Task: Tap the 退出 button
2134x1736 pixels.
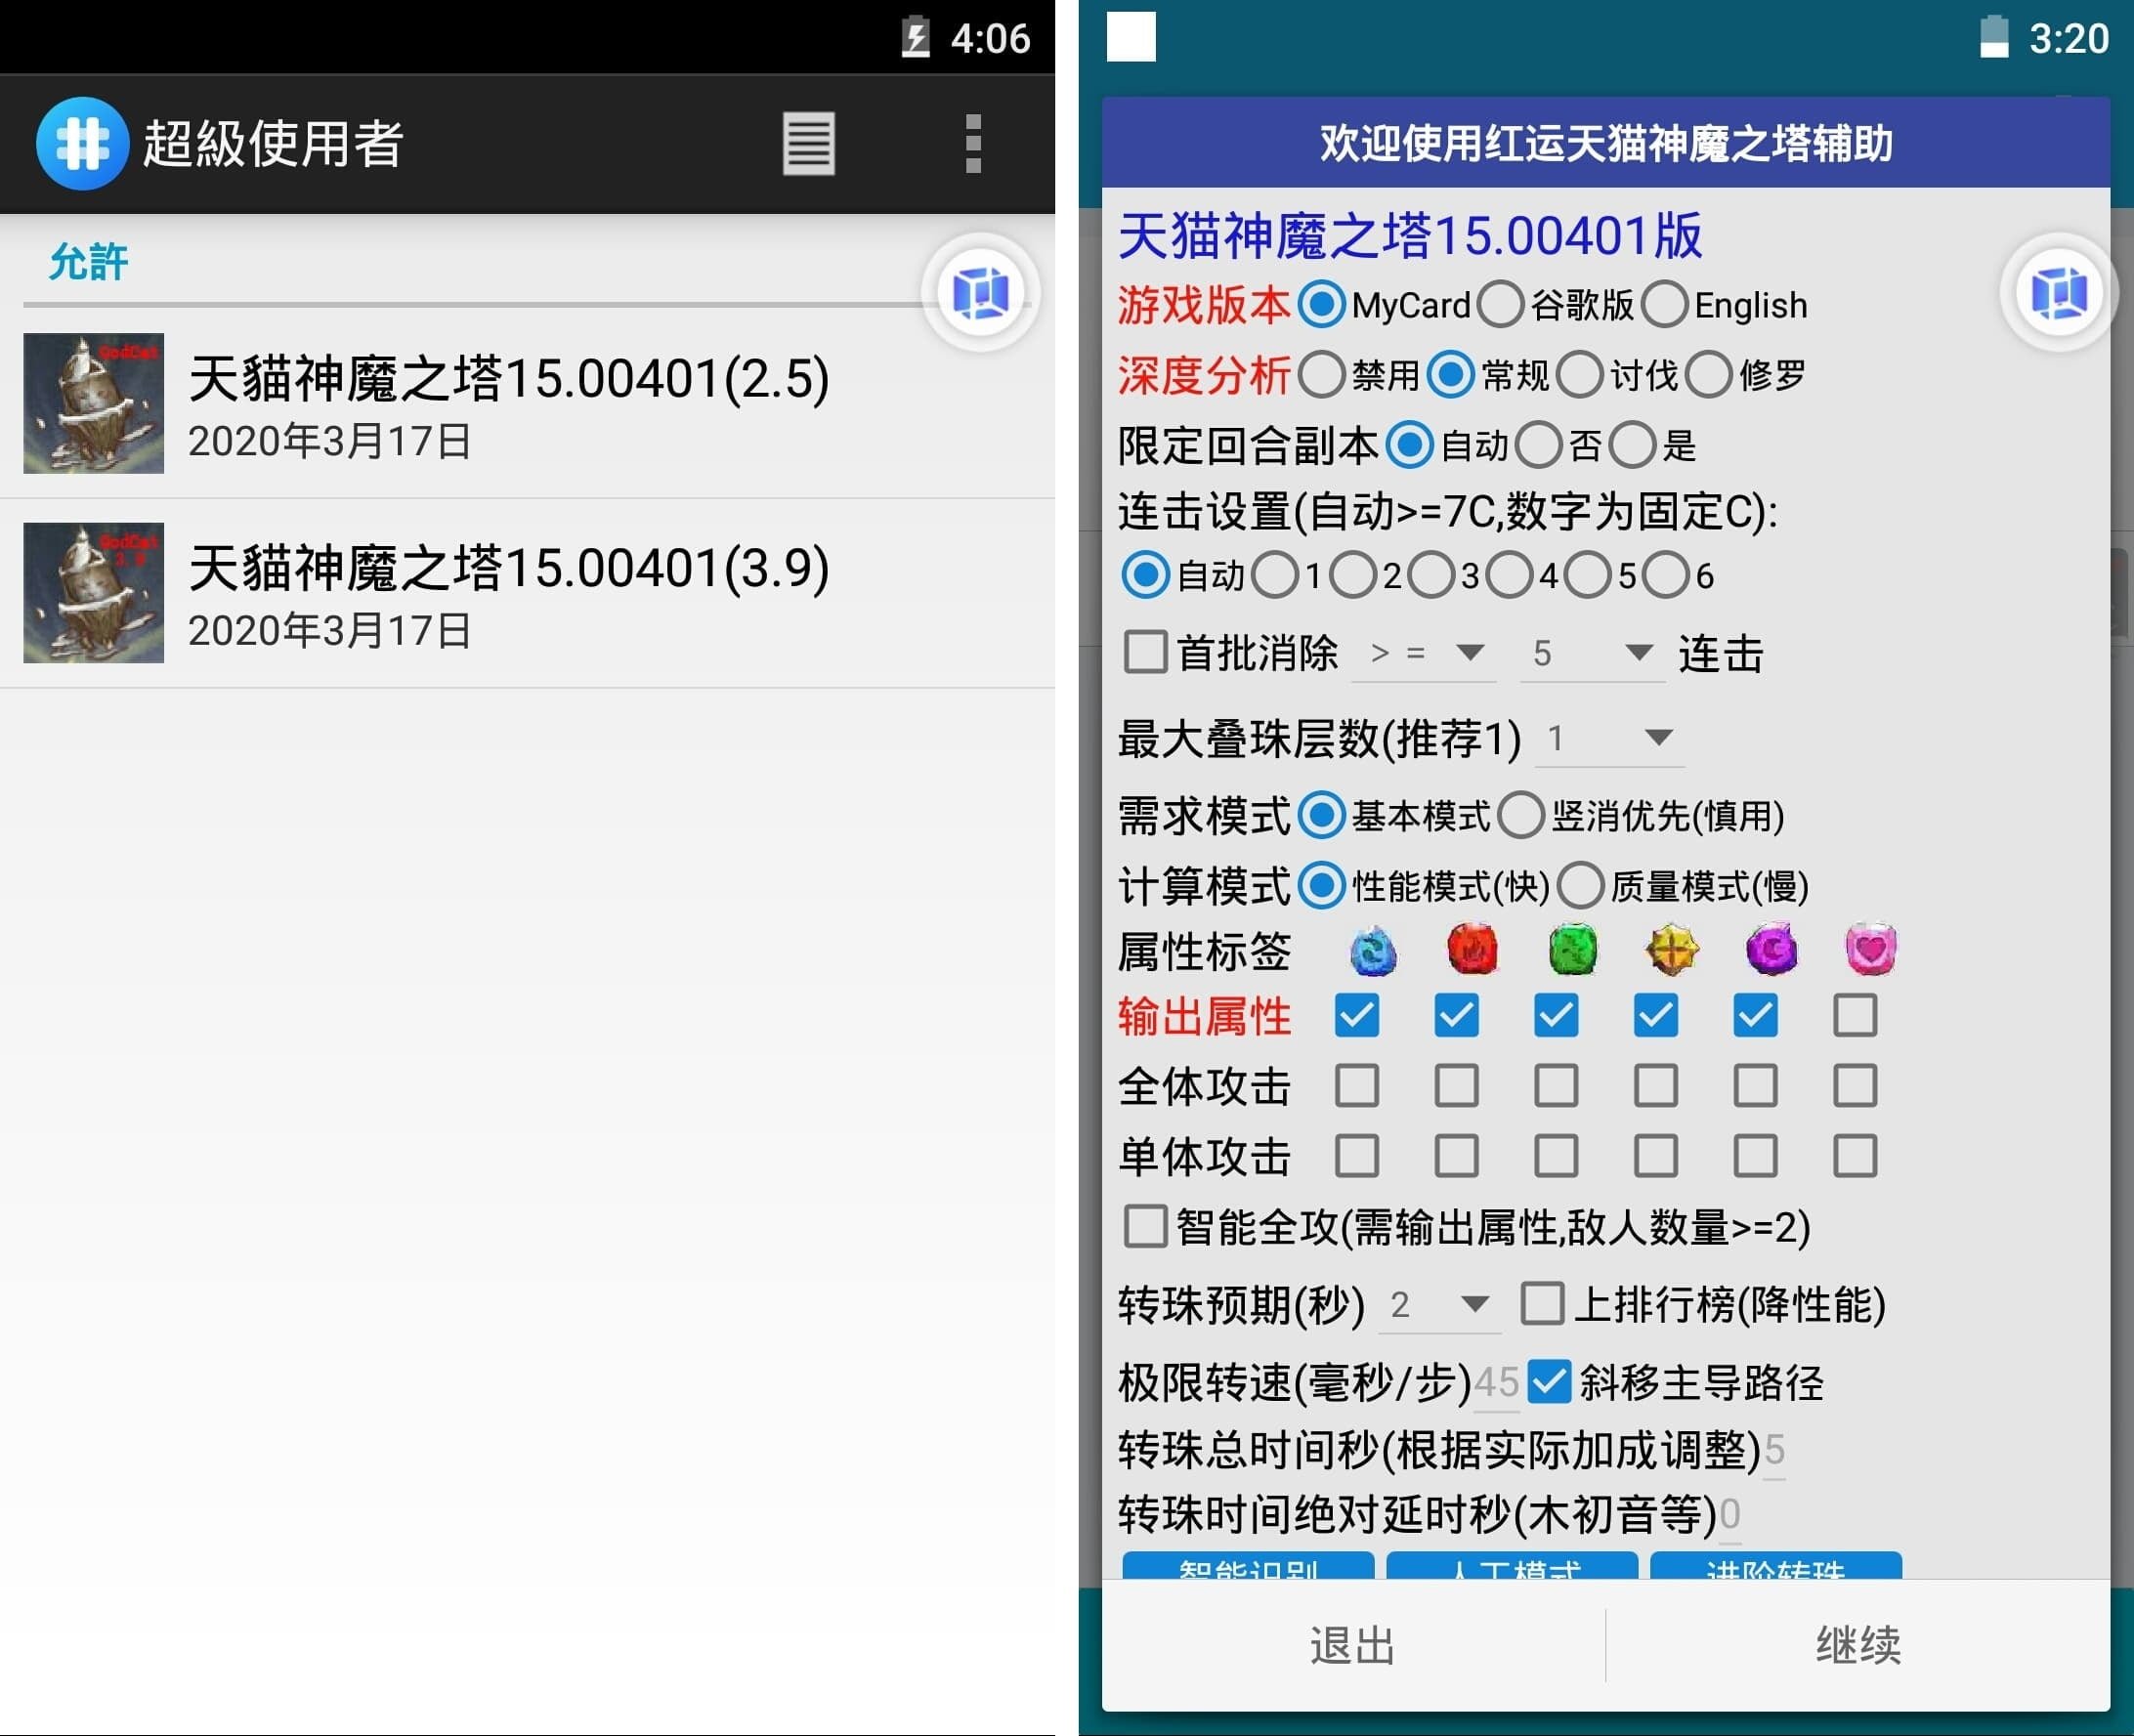Action: (x=1353, y=1645)
